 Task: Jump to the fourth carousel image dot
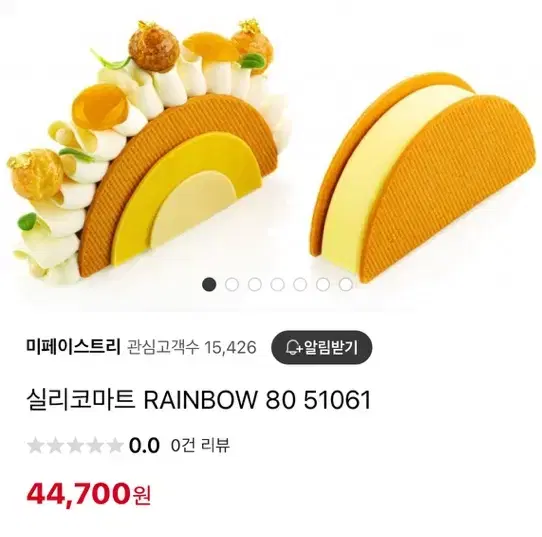[277, 284]
